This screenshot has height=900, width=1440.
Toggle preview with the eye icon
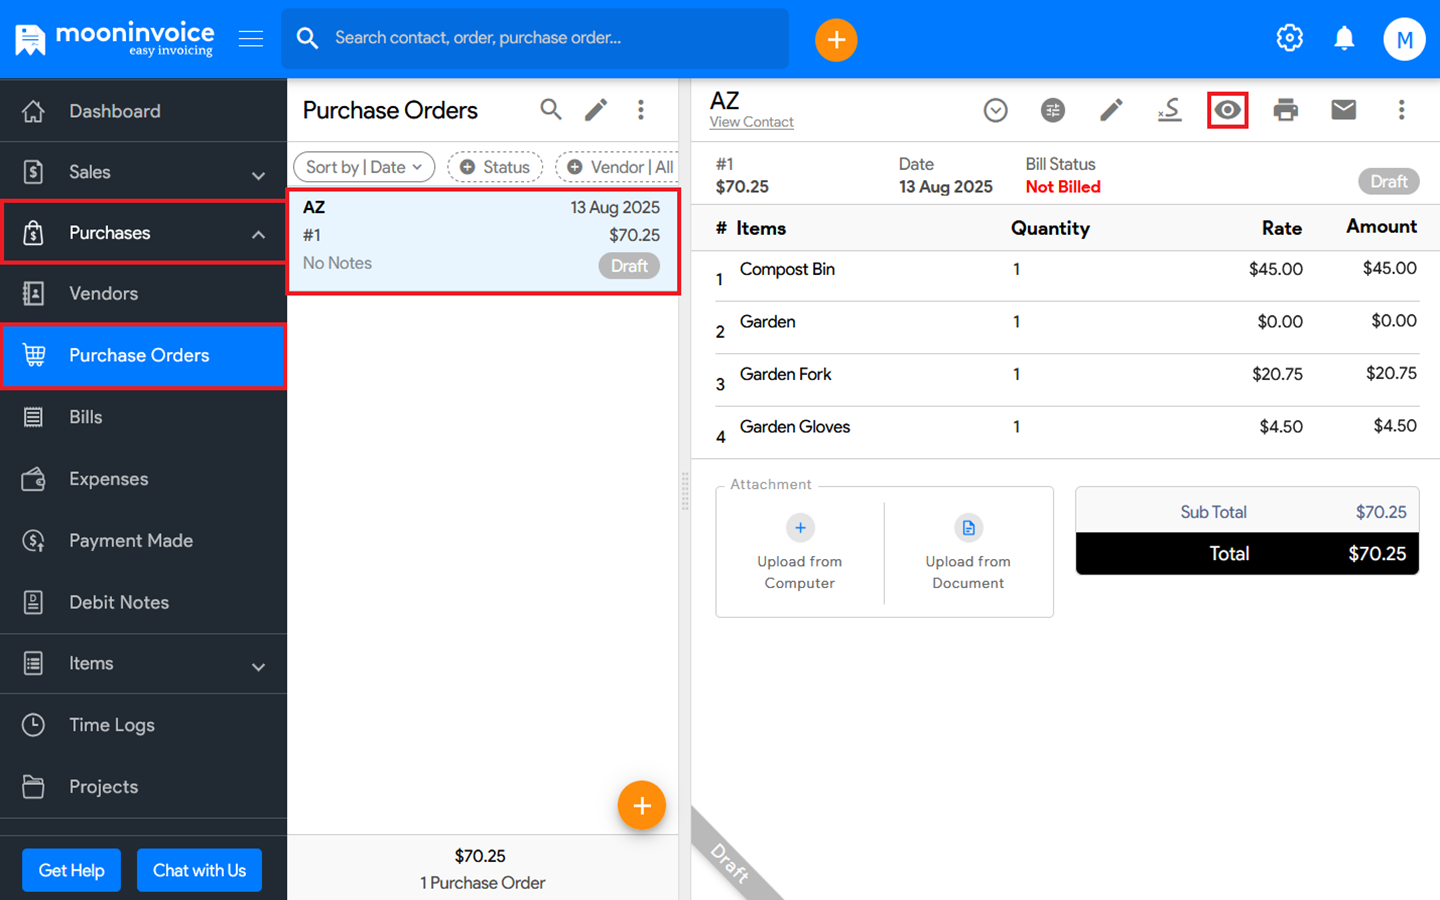click(1227, 110)
